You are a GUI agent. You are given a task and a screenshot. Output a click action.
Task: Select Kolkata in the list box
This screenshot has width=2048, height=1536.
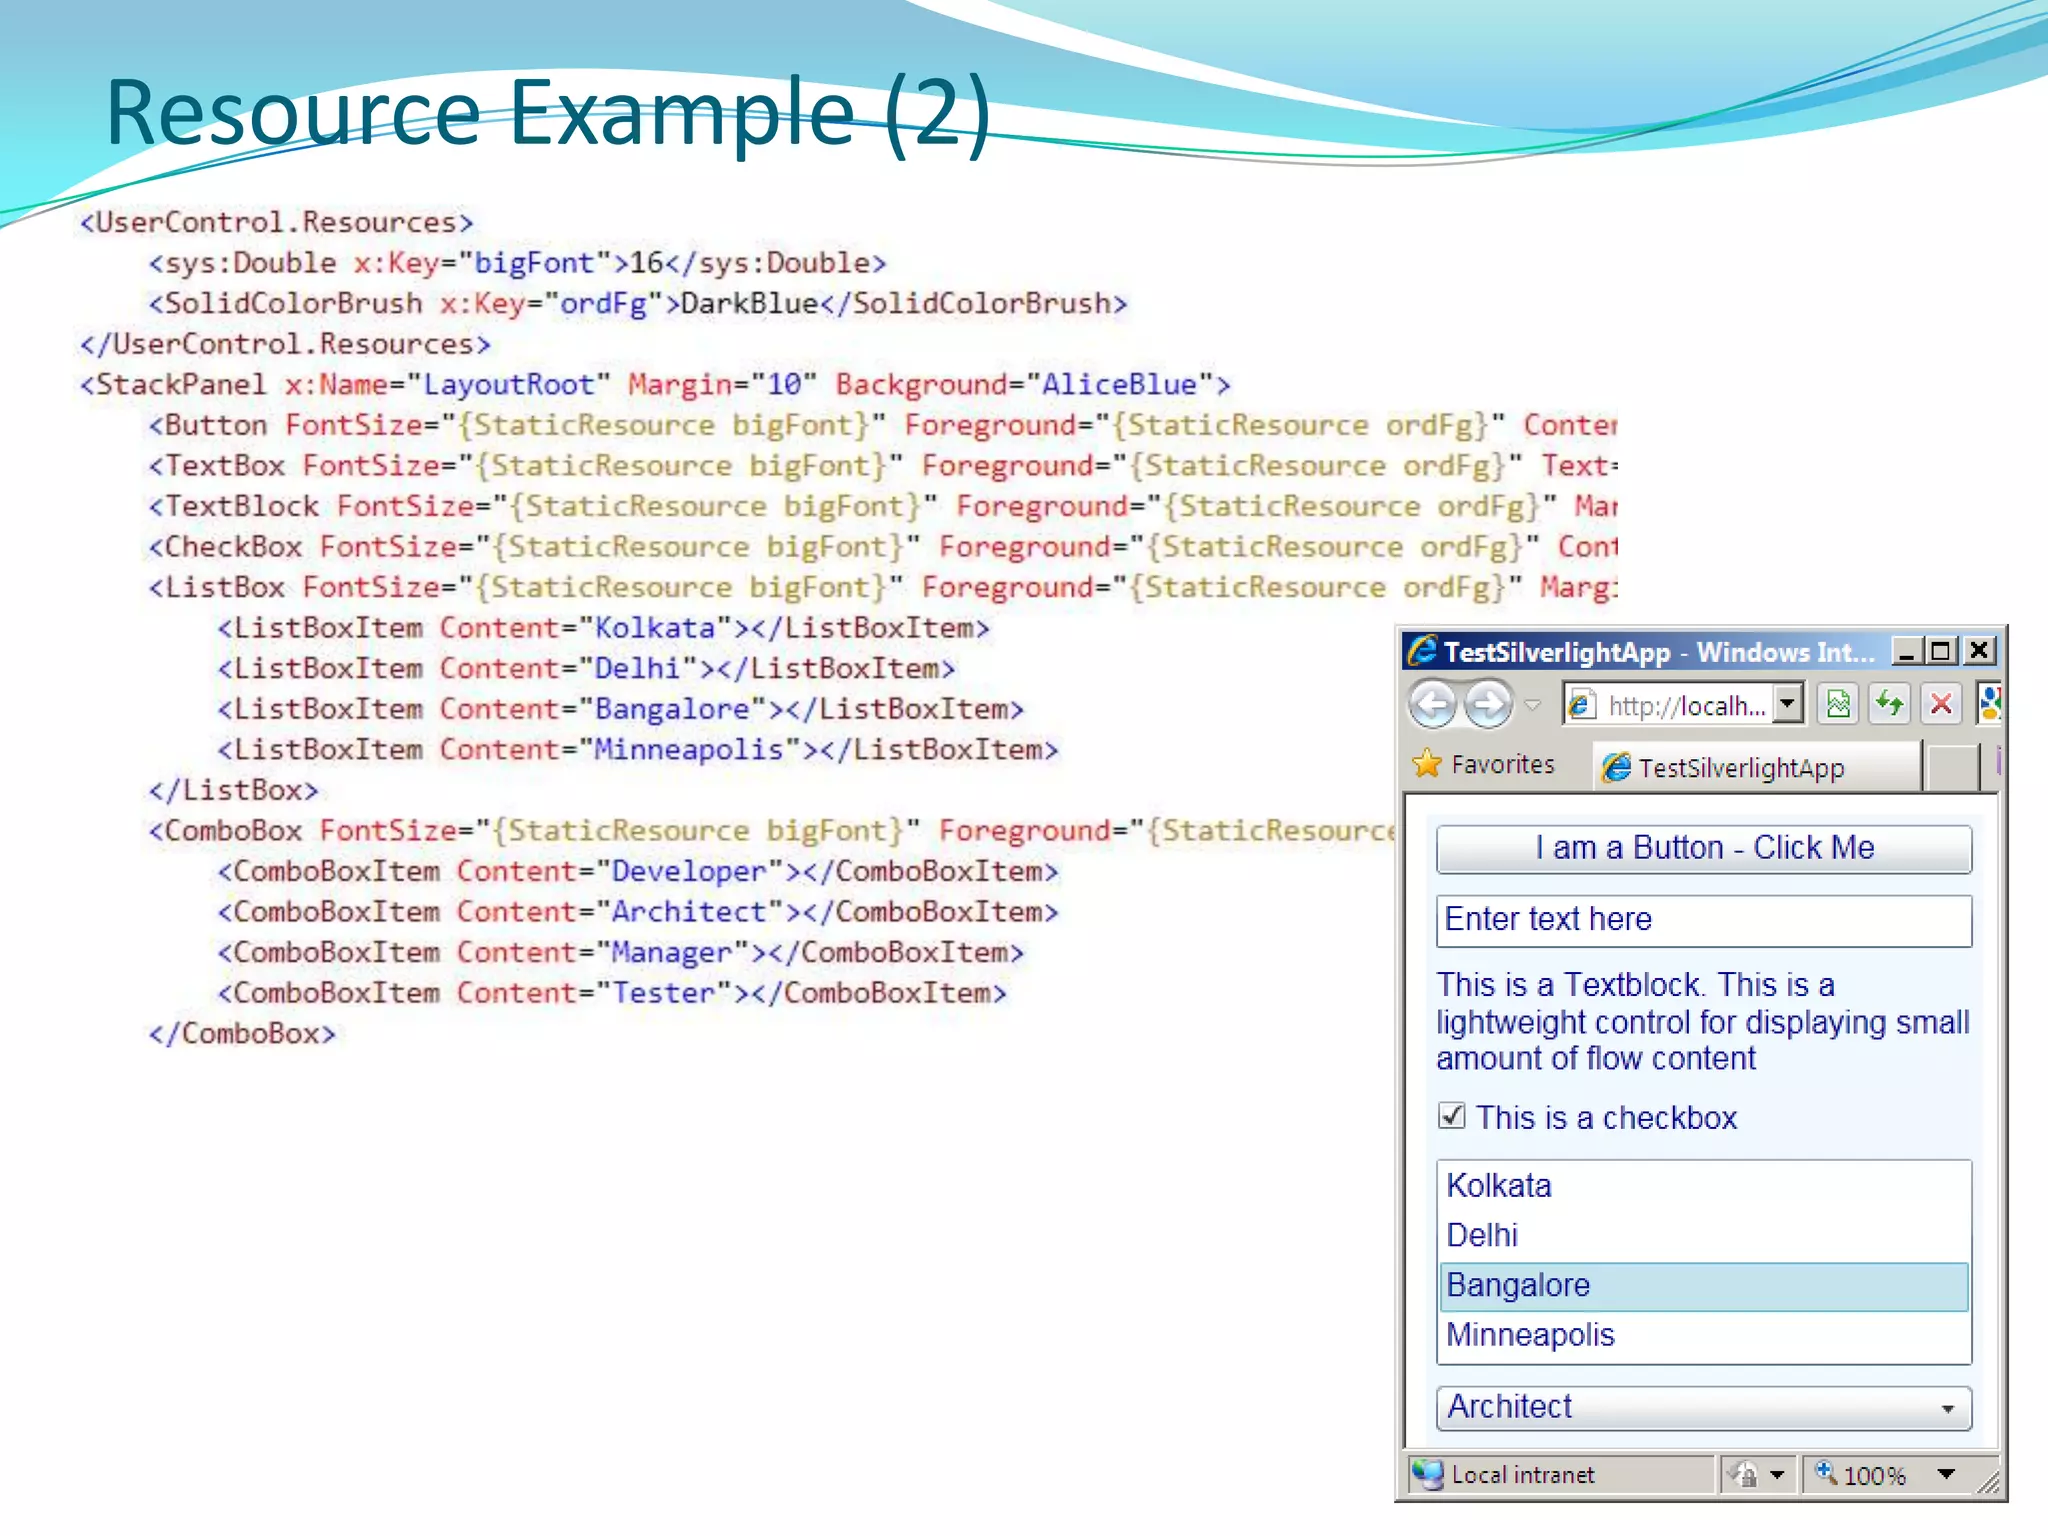[1704, 1186]
